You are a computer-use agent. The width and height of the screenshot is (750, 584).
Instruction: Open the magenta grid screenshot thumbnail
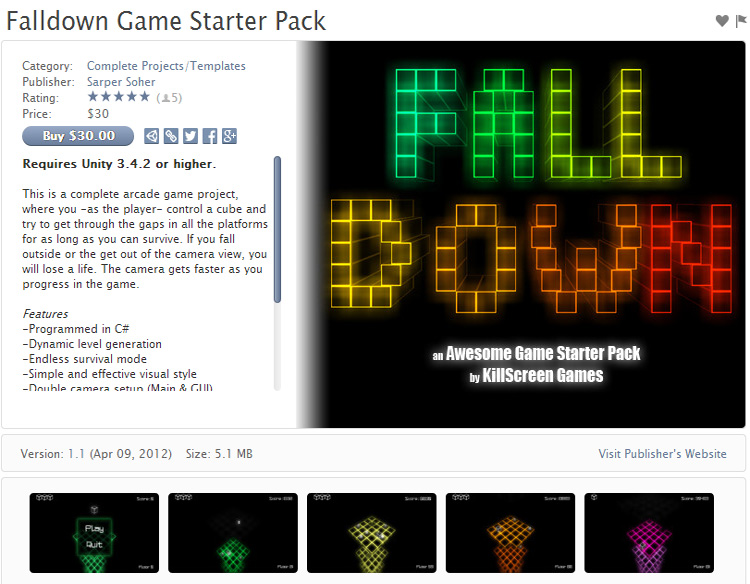(x=649, y=533)
